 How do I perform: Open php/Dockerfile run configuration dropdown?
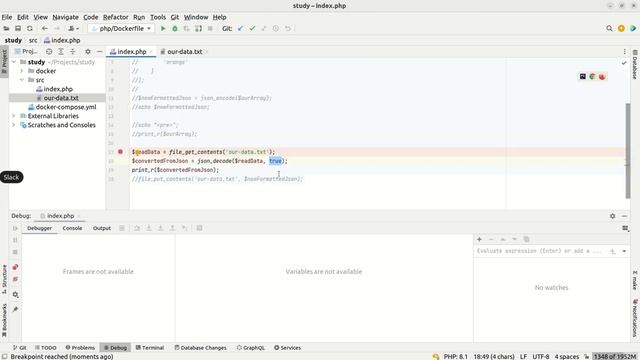[121, 29]
